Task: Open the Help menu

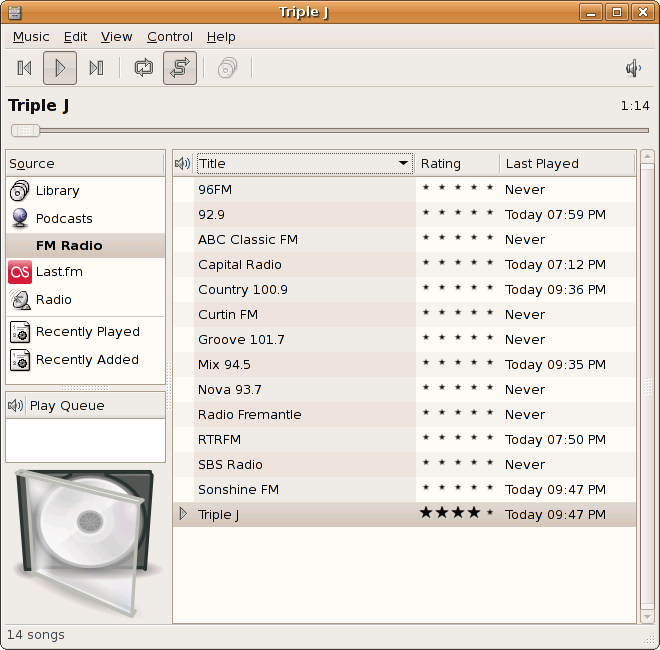Action: coord(221,37)
